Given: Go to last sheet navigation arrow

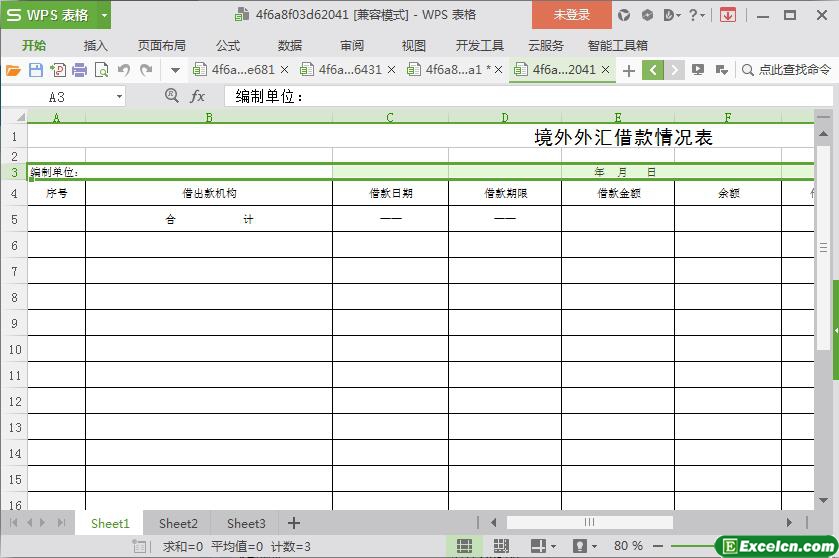Looking at the screenshot, I should click(x=61, y=523).
